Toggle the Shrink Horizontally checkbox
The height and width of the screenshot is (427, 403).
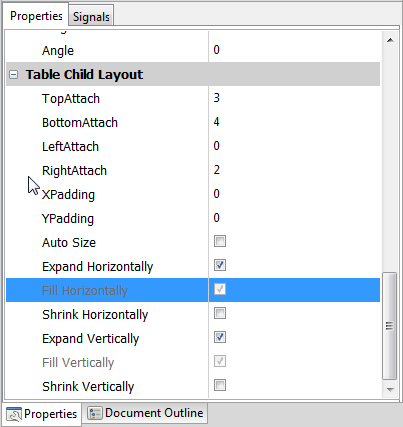[x=220, y=313]
